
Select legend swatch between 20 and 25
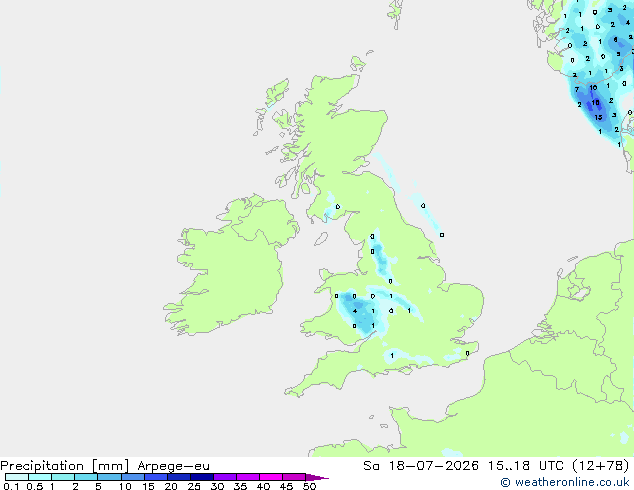(x=178, y=477)
